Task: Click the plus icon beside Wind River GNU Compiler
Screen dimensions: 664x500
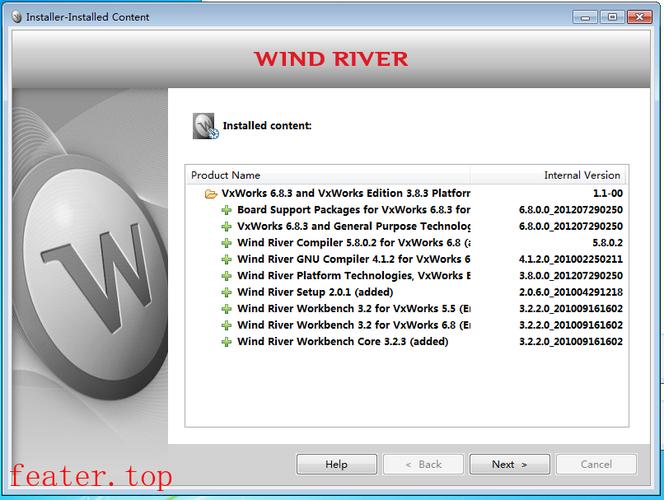Action: (x=227, y=259)
